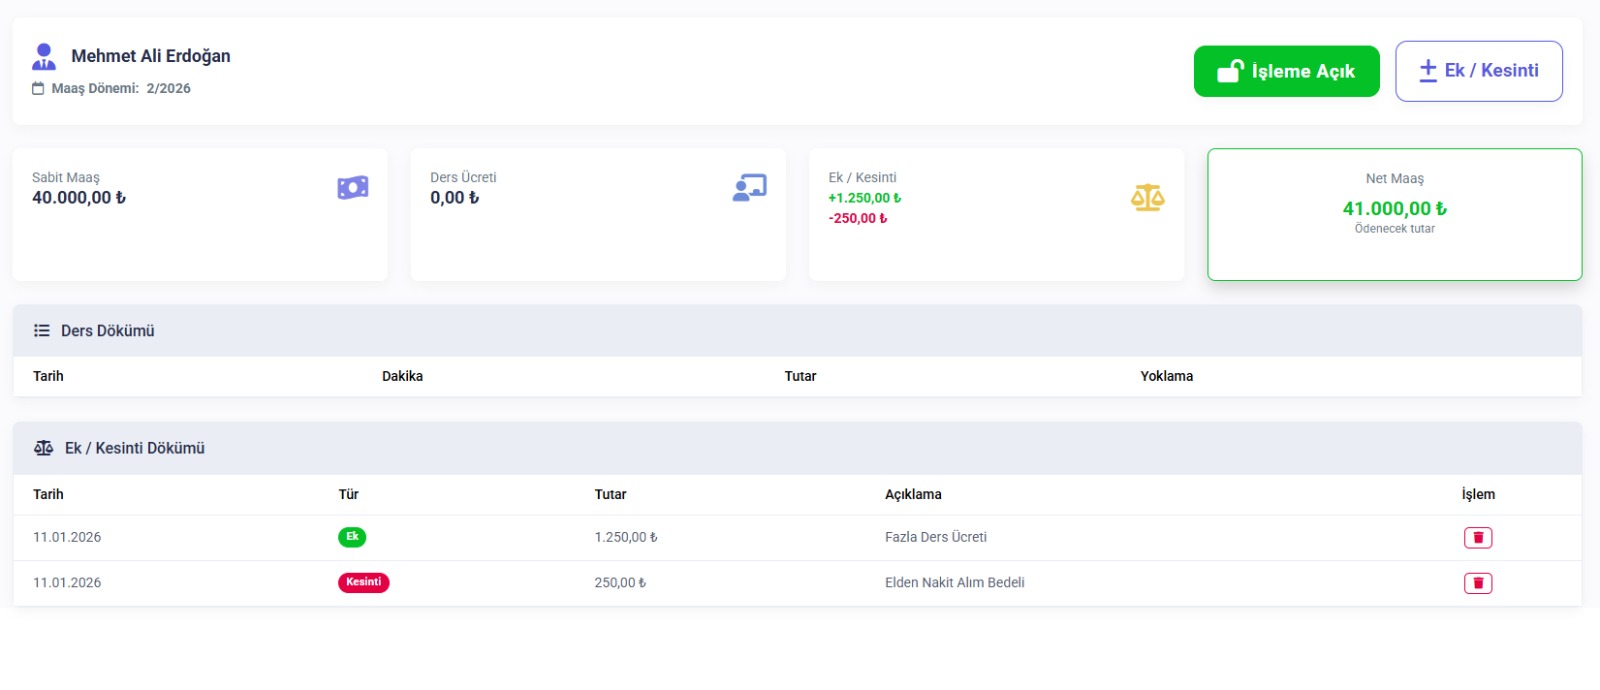Click the Açıklama column header
This screenshot has height=690, width=1600.
pyautogui.click(x=913, y=494)
